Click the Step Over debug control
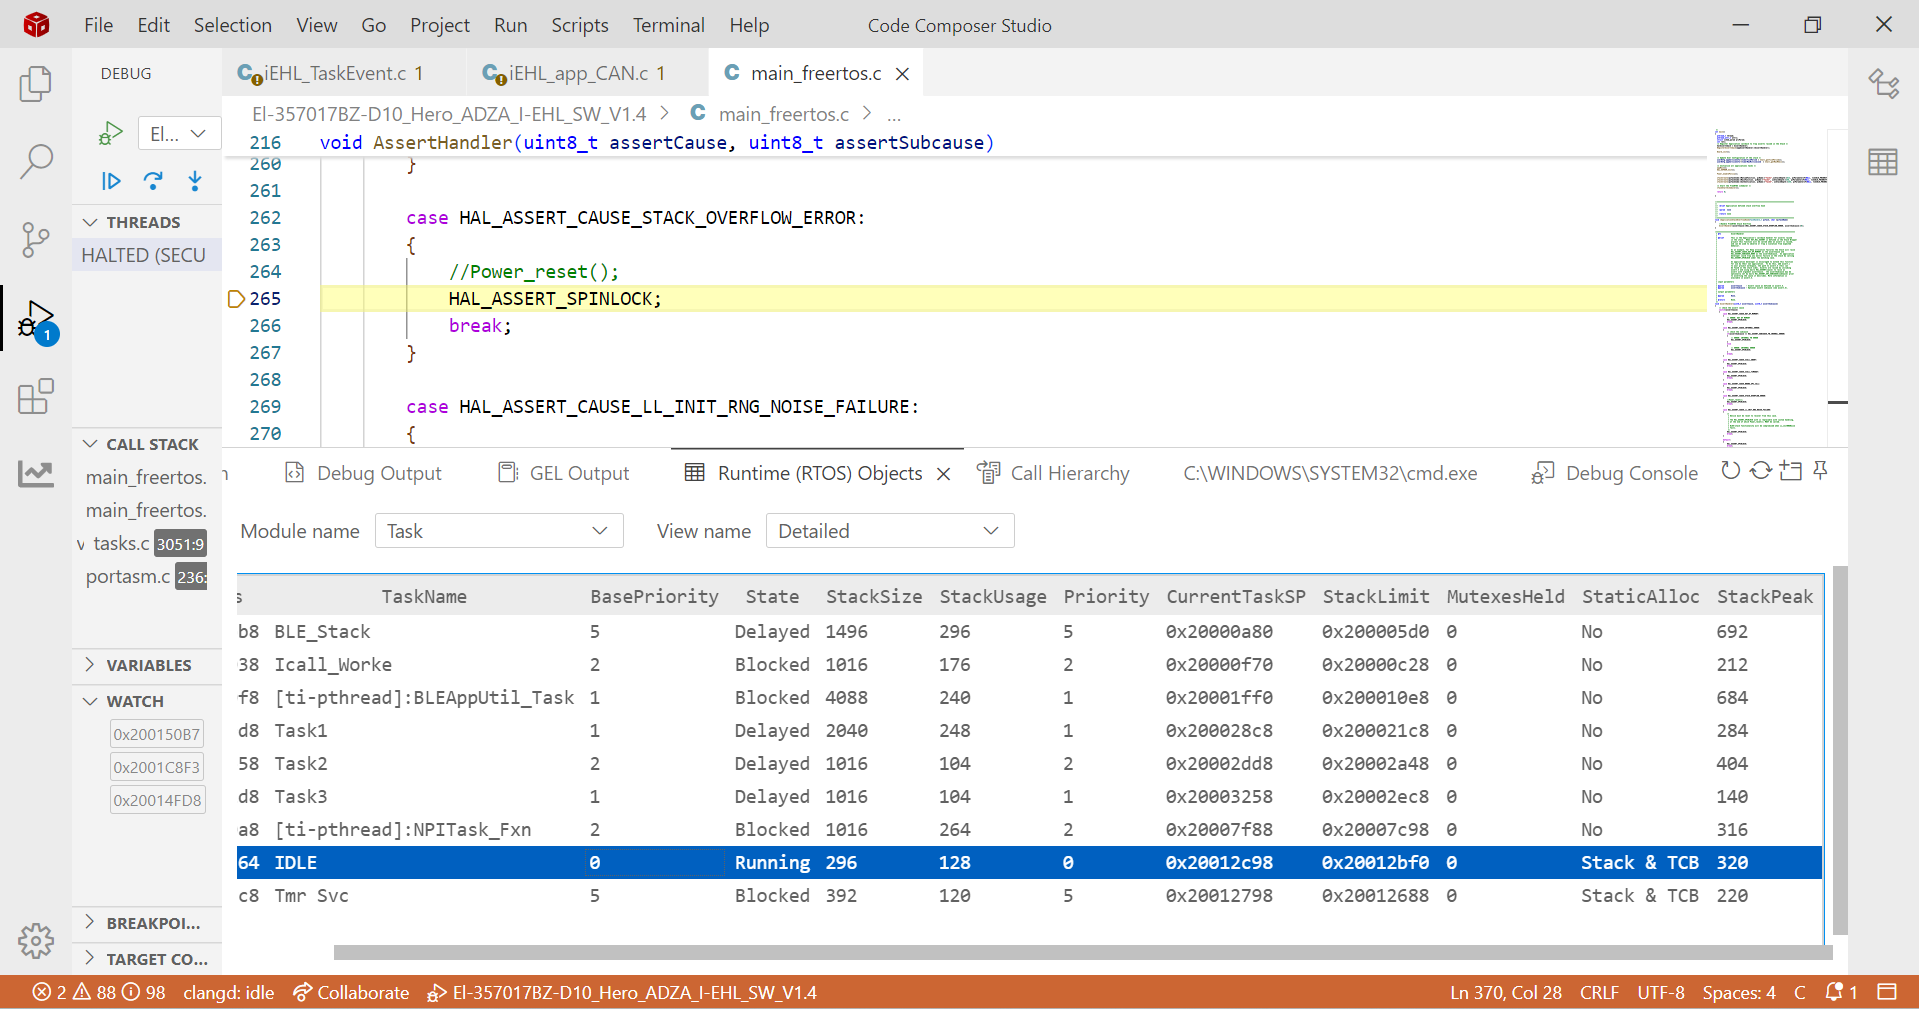Viewport: 1919px width, 1009px height. 153,181
